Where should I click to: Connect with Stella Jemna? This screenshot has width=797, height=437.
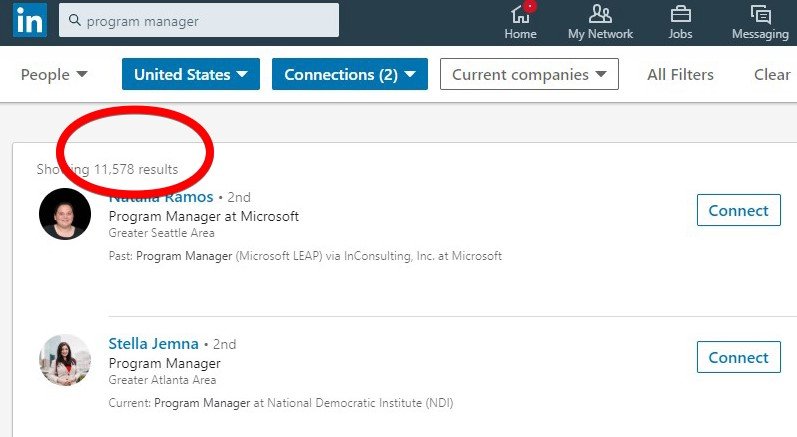pyautogui.click(x=739, y=357)
